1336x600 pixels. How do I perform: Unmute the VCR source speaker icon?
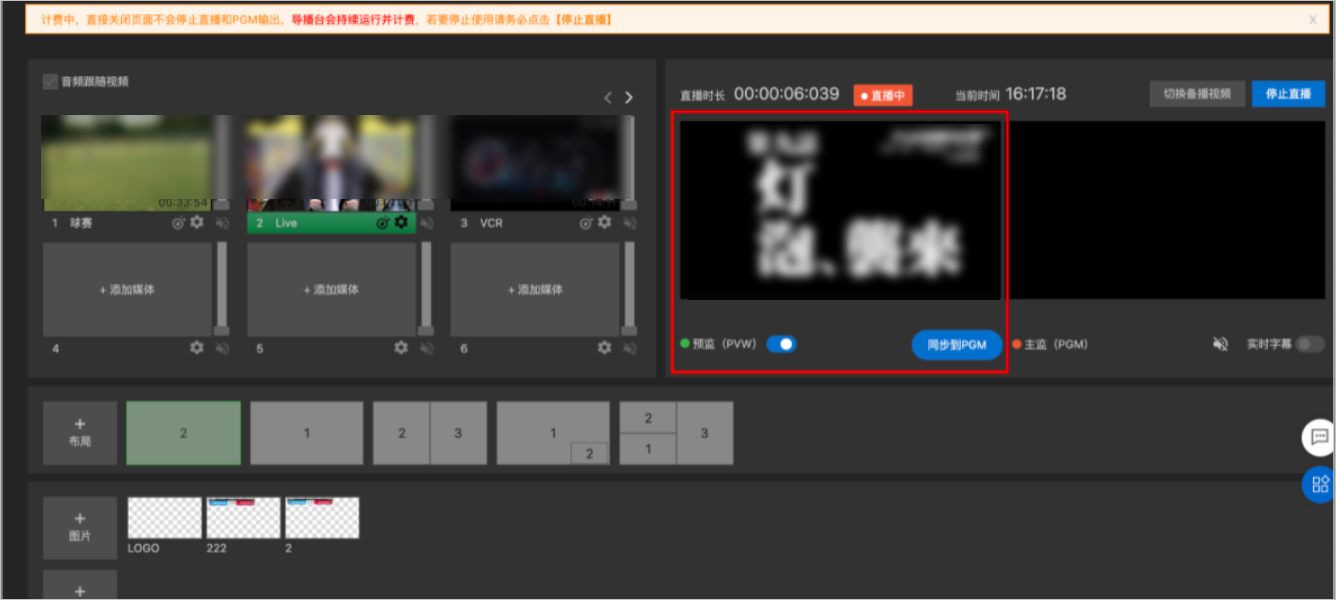point(631,223)
